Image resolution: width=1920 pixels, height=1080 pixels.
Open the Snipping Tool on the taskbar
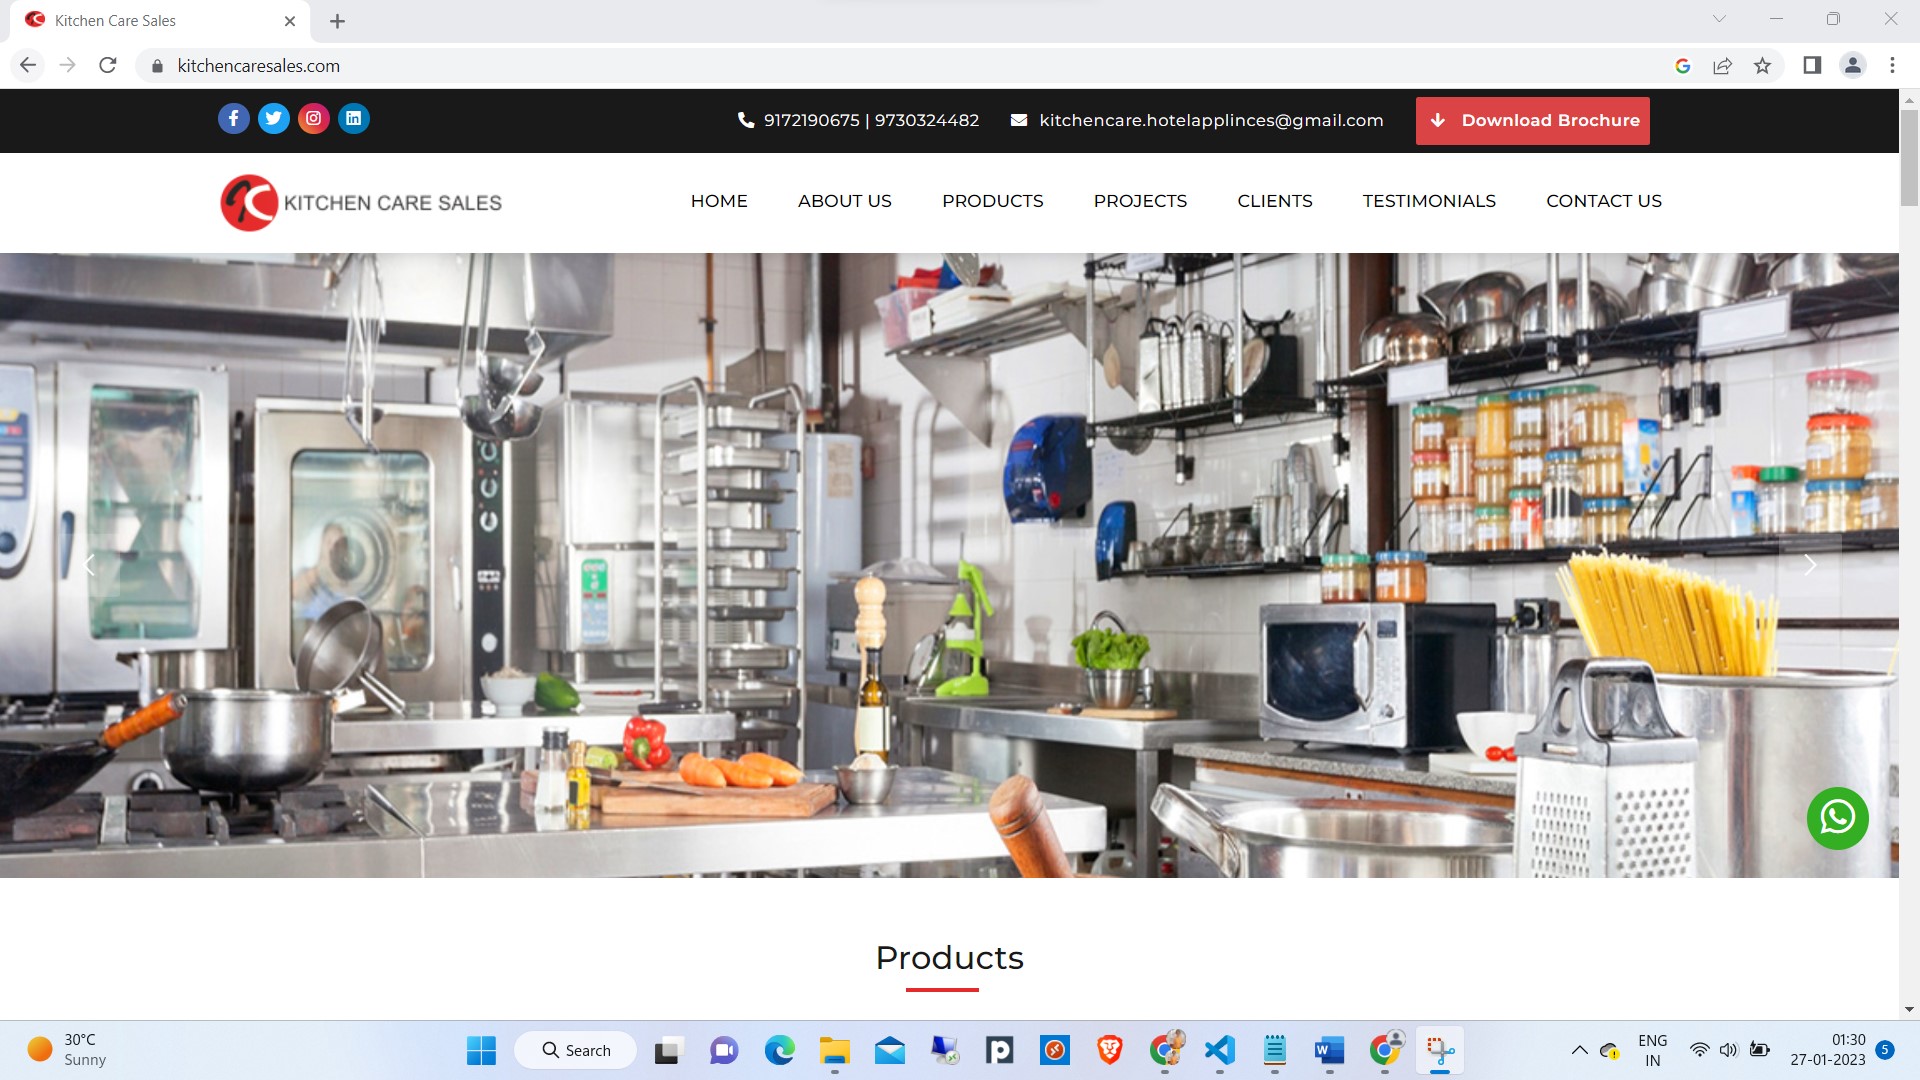point(1440,1050)
